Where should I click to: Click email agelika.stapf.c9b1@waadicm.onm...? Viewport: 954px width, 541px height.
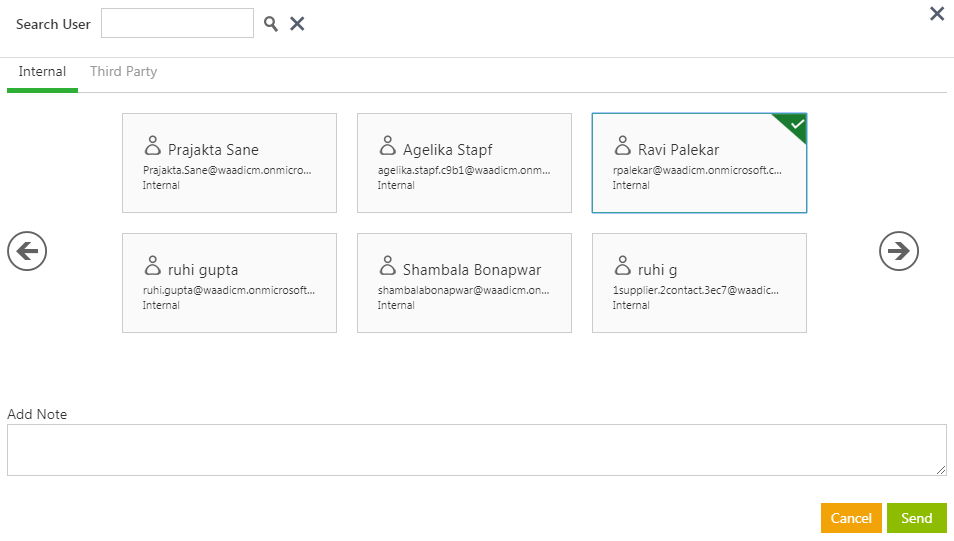click(464, 170)
